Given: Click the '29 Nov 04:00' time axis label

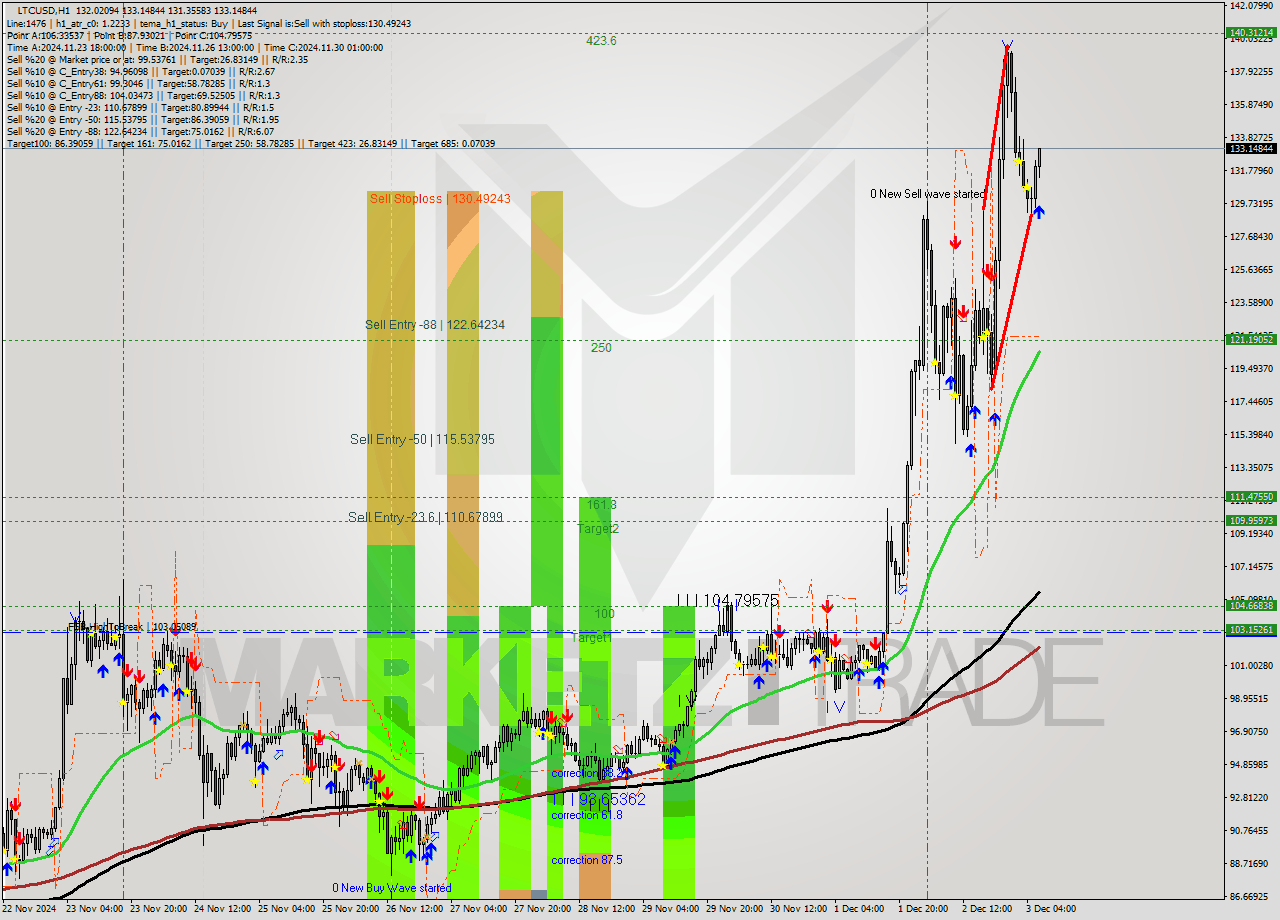Looking at the screenshot, I should coord(669,909).
